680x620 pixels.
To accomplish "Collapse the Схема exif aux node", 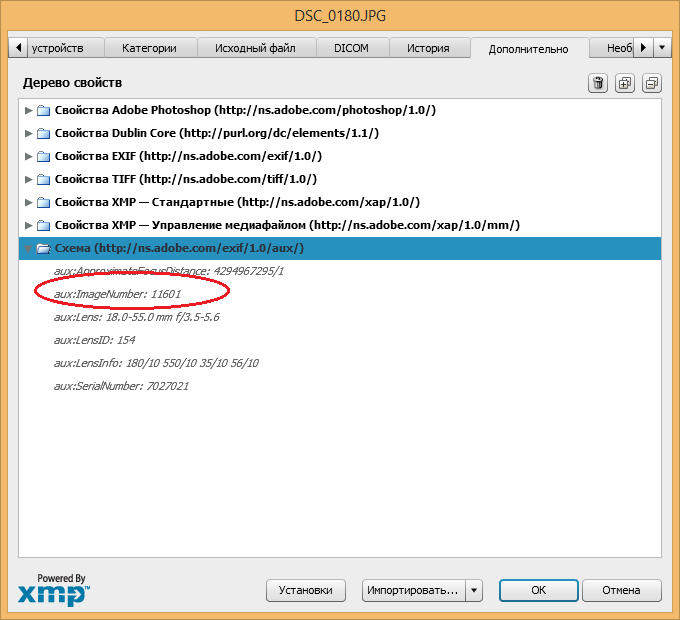I will click(28, 249).
